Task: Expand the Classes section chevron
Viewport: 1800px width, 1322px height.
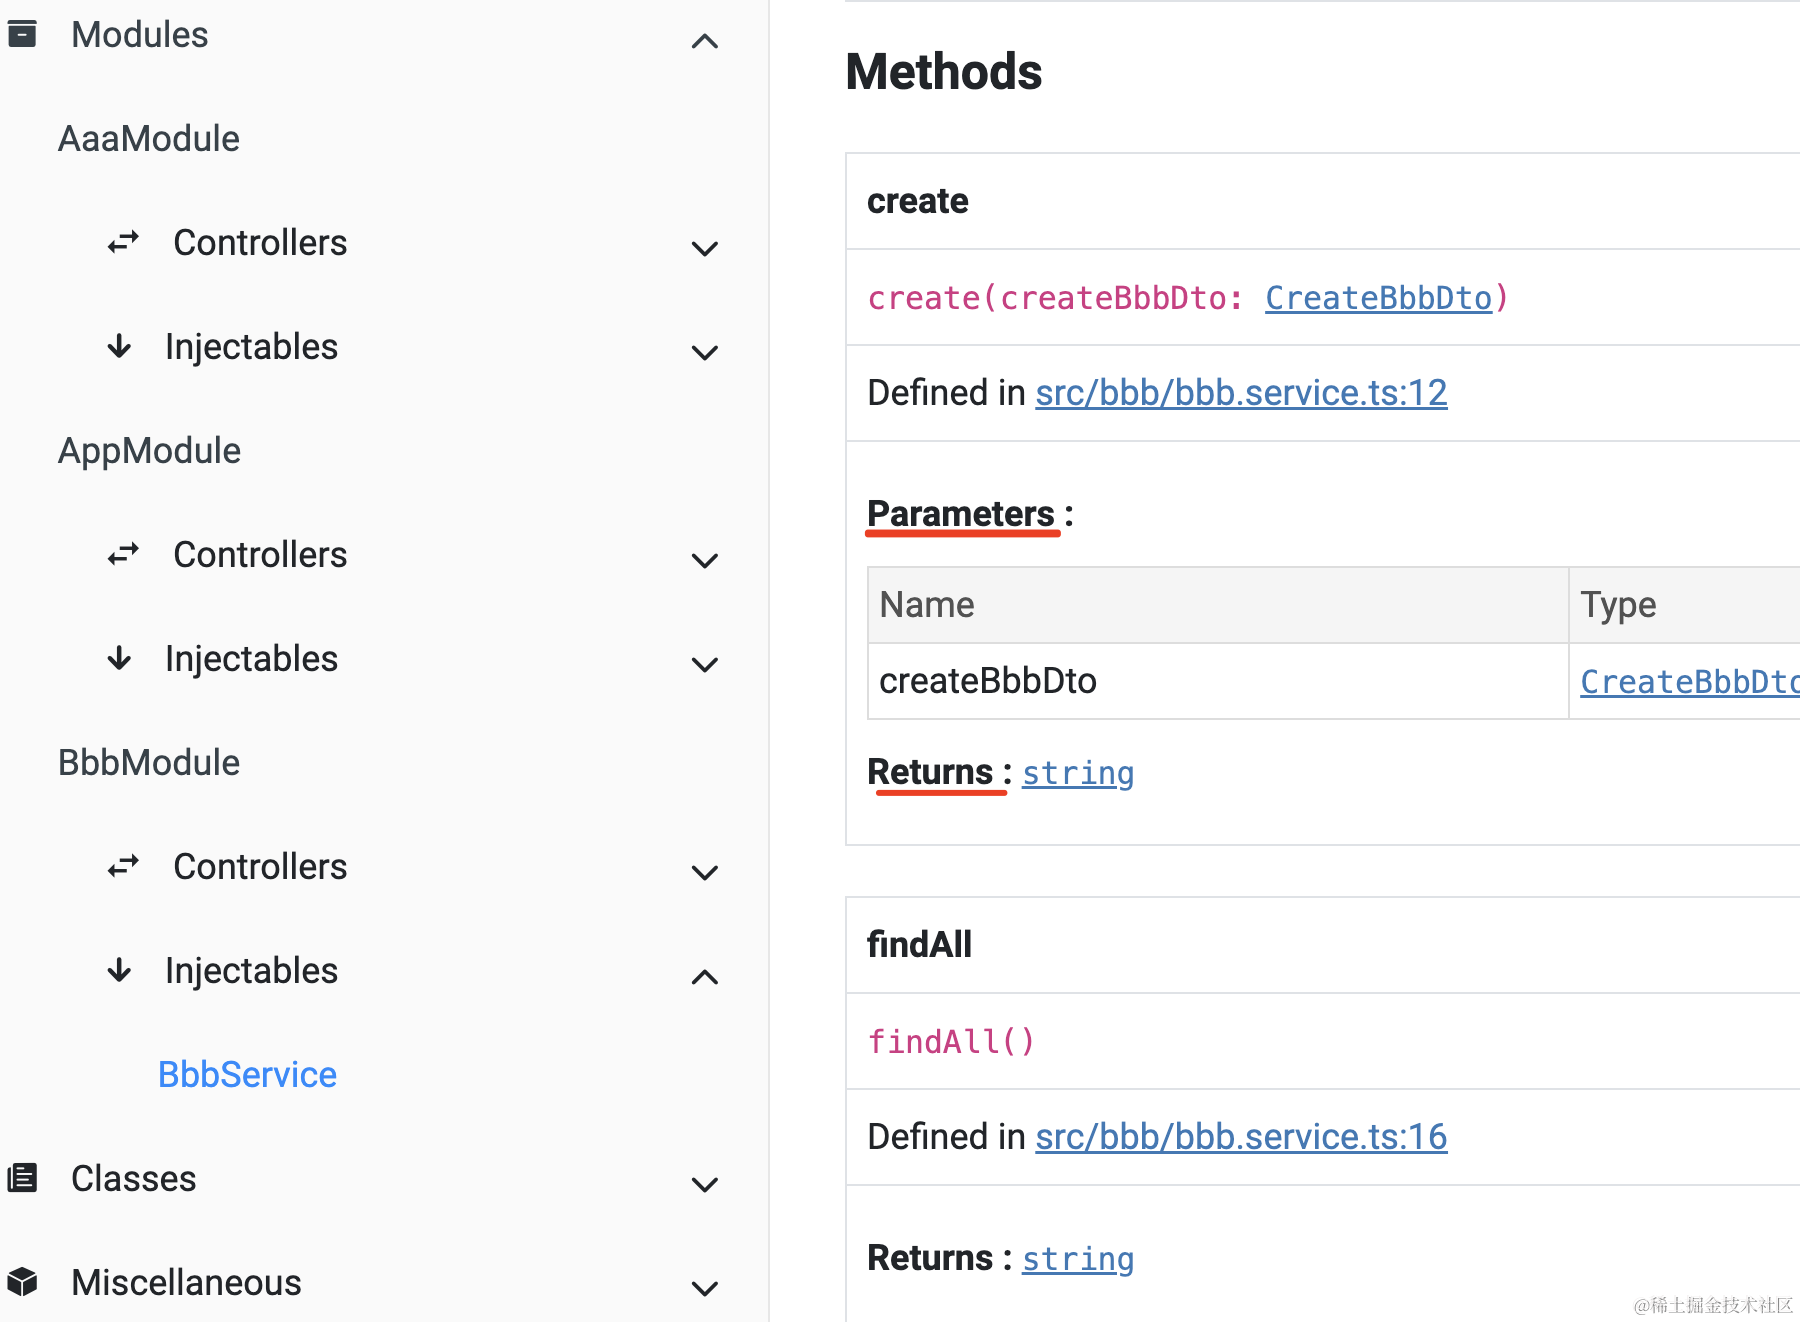Action: [x=705, y=1184]
